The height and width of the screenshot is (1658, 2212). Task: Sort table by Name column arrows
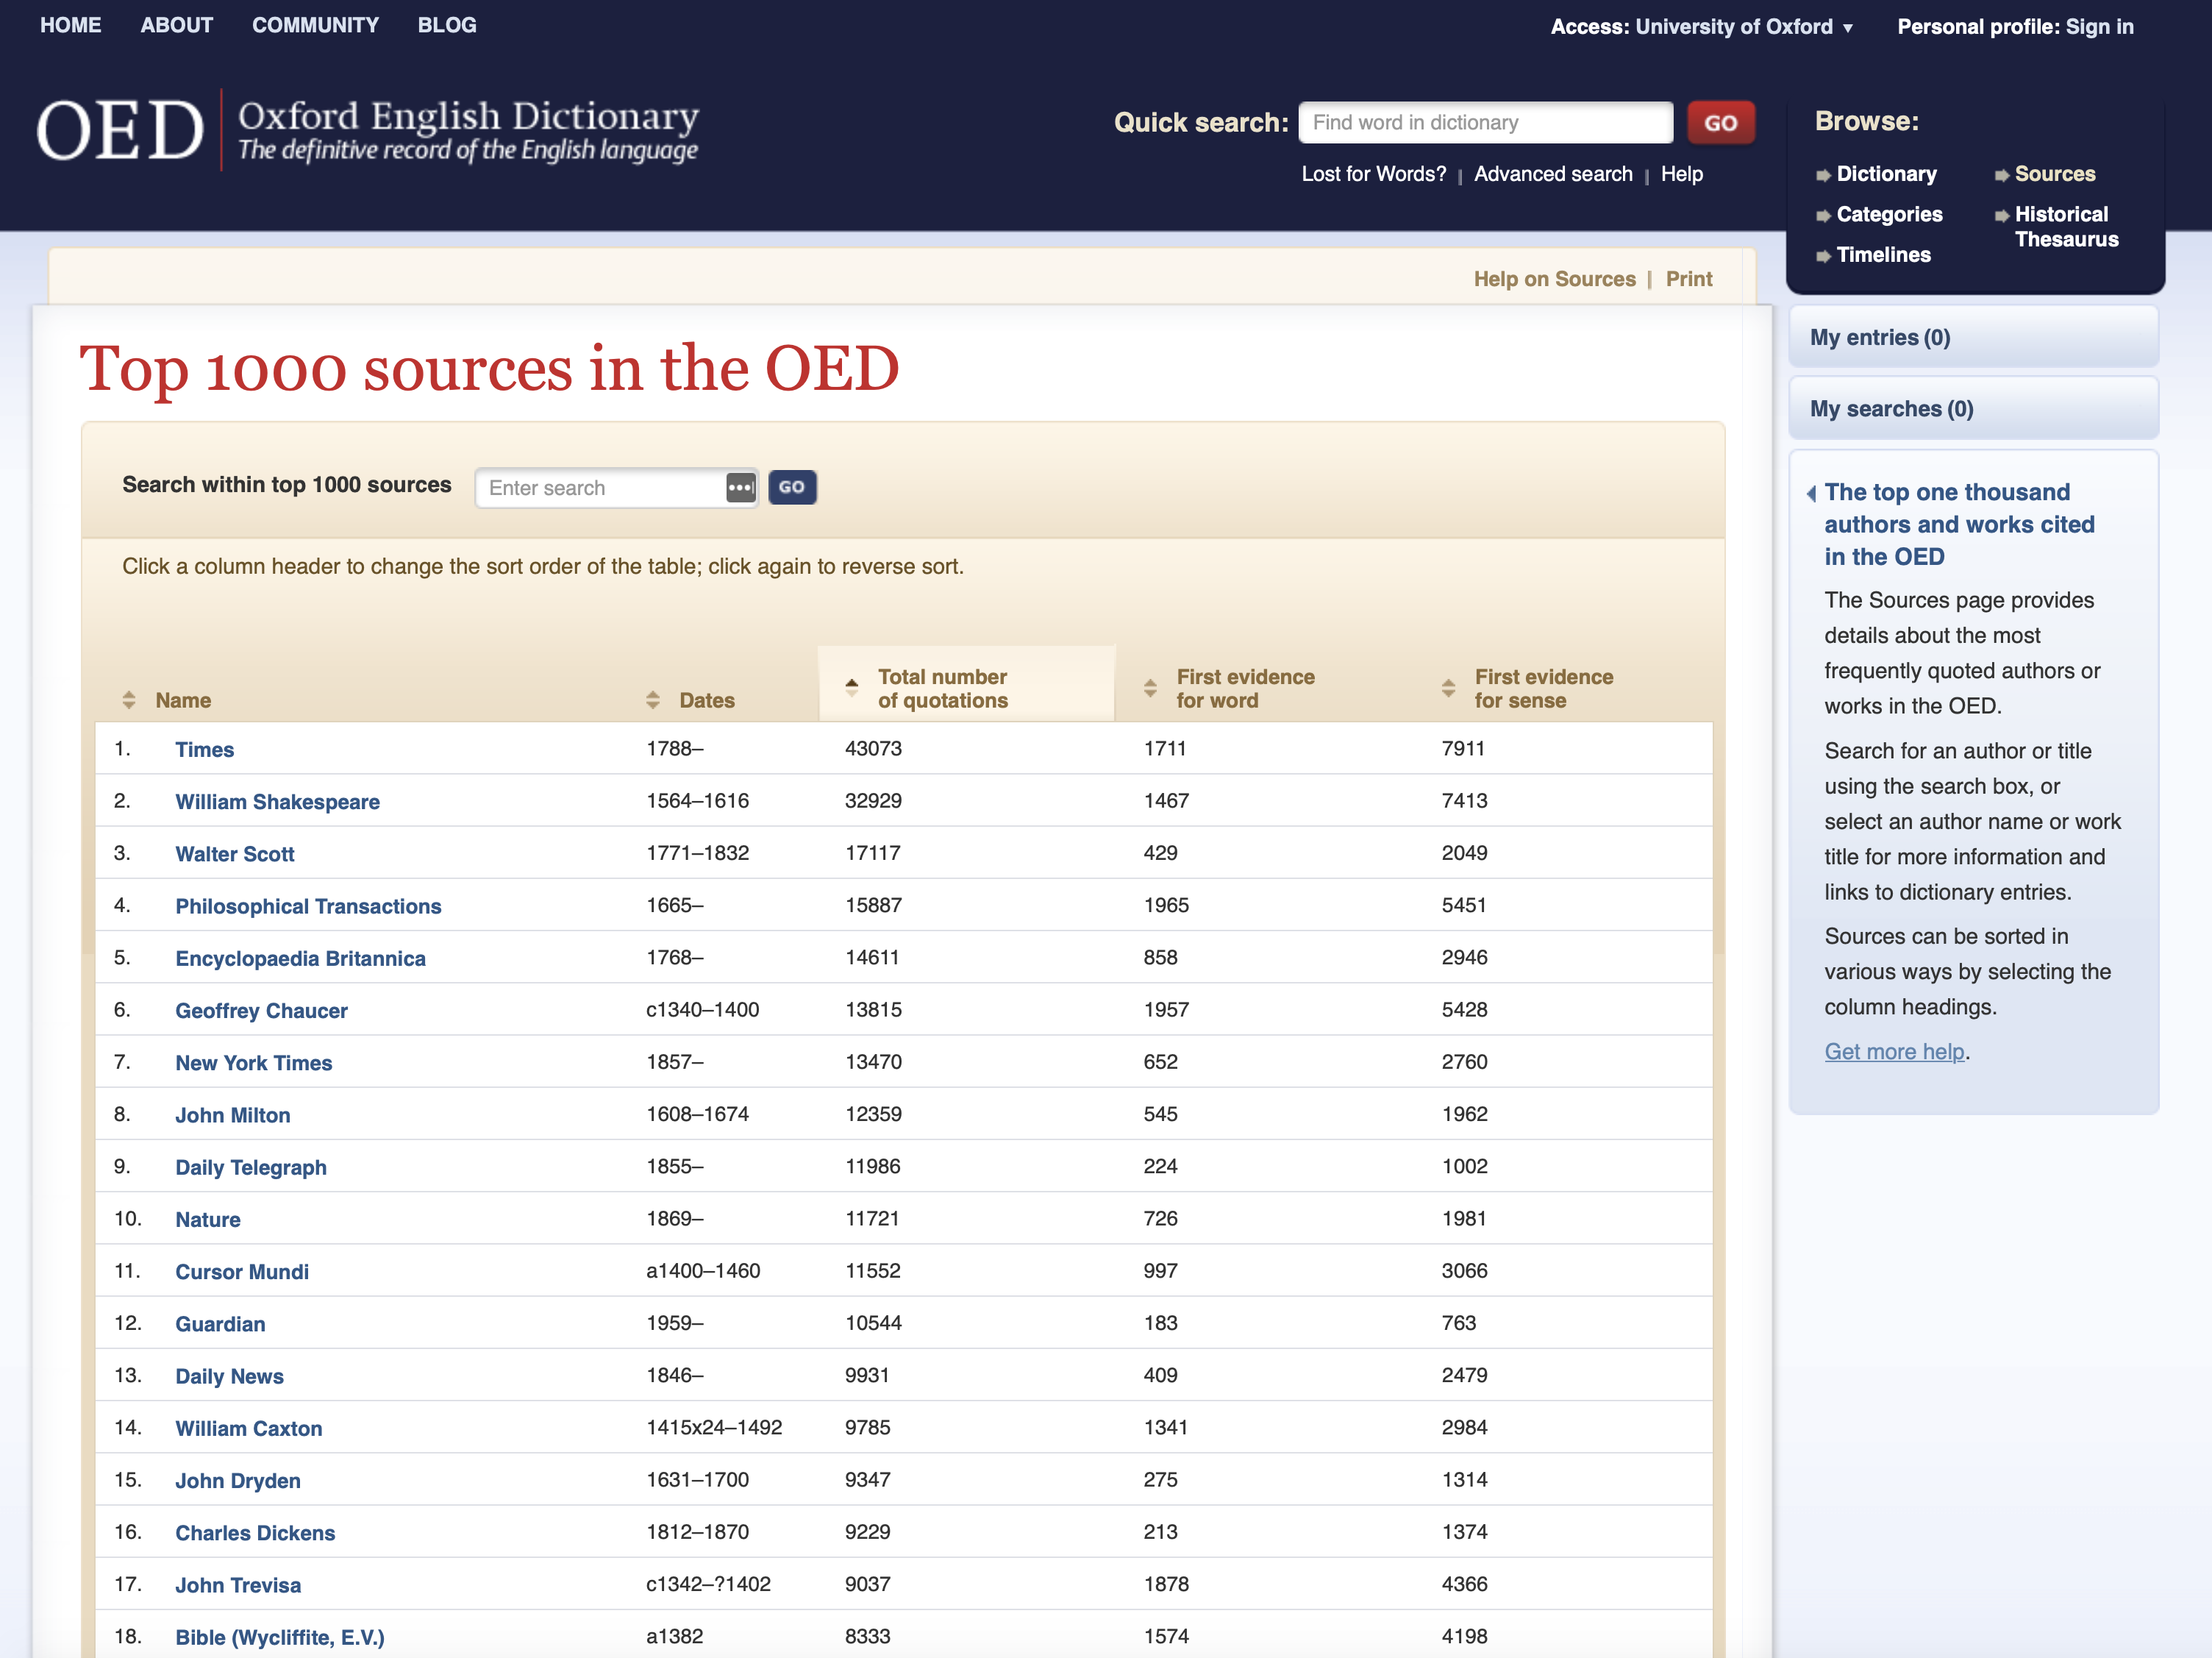pyautogui.click(x=129, y=700)
